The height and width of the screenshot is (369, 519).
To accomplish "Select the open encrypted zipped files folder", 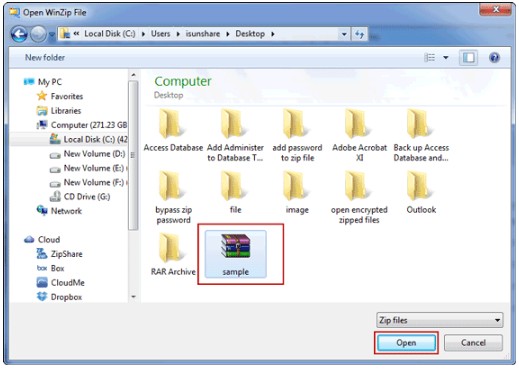I will pos(359,197).
